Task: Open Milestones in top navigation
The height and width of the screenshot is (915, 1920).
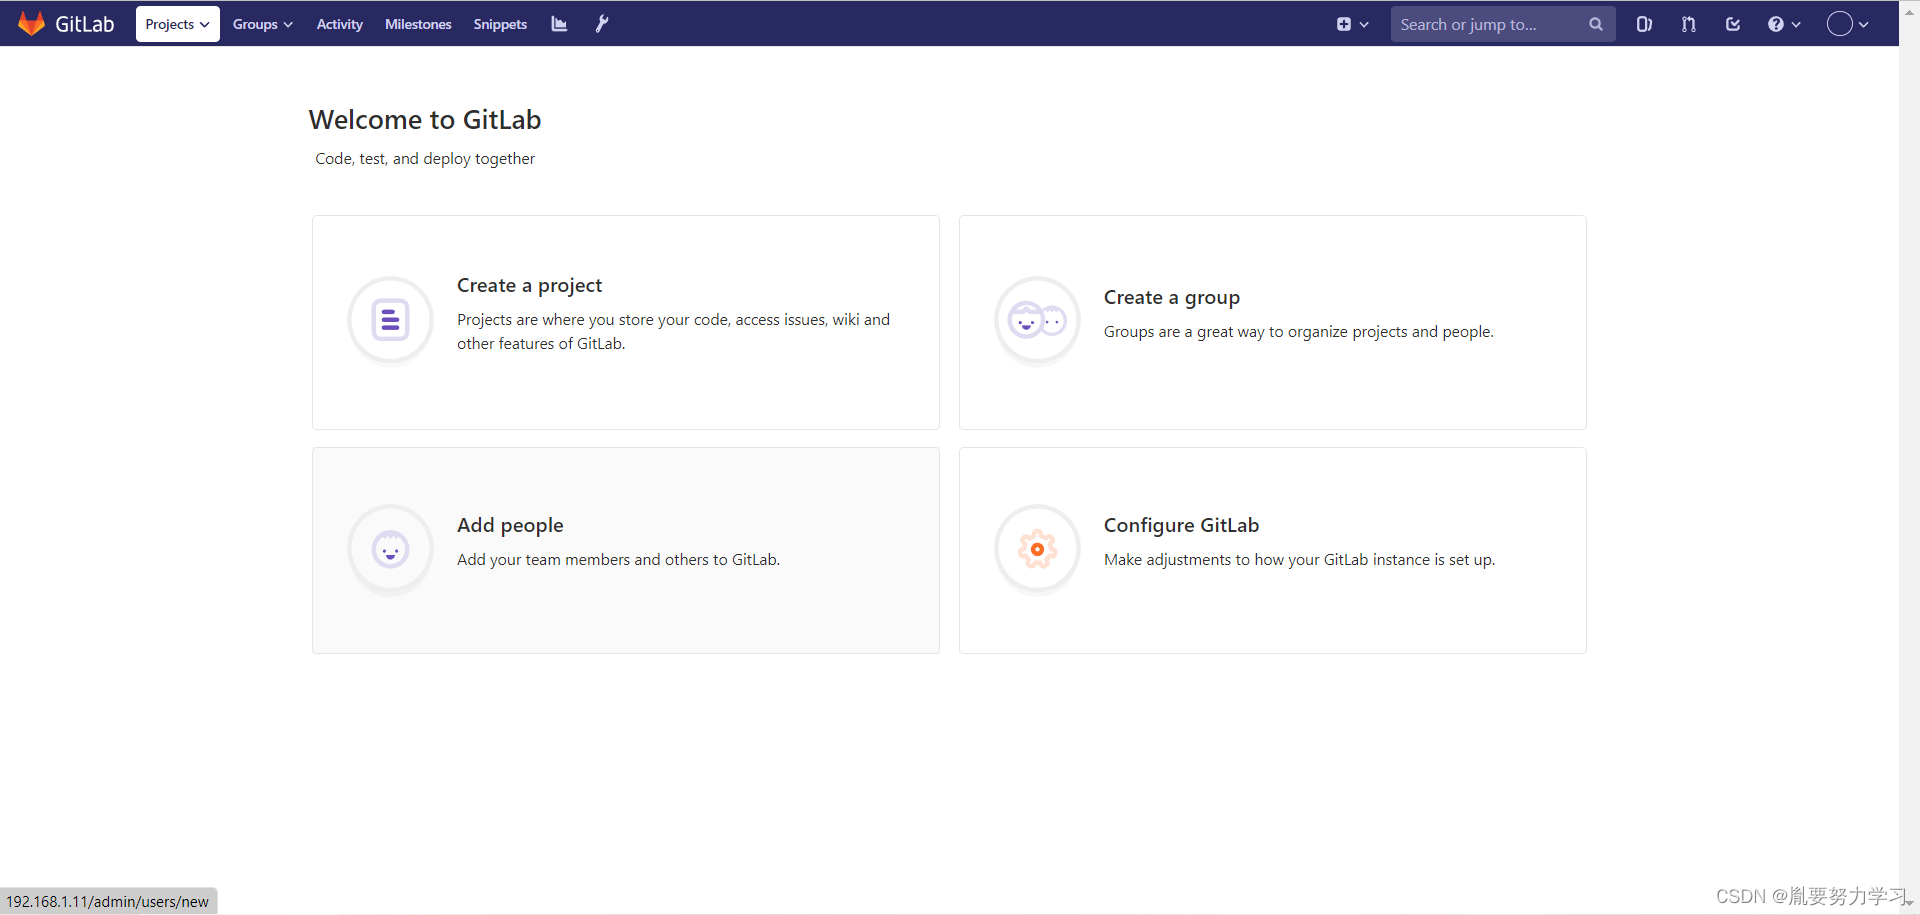Action: click(418, 24)
